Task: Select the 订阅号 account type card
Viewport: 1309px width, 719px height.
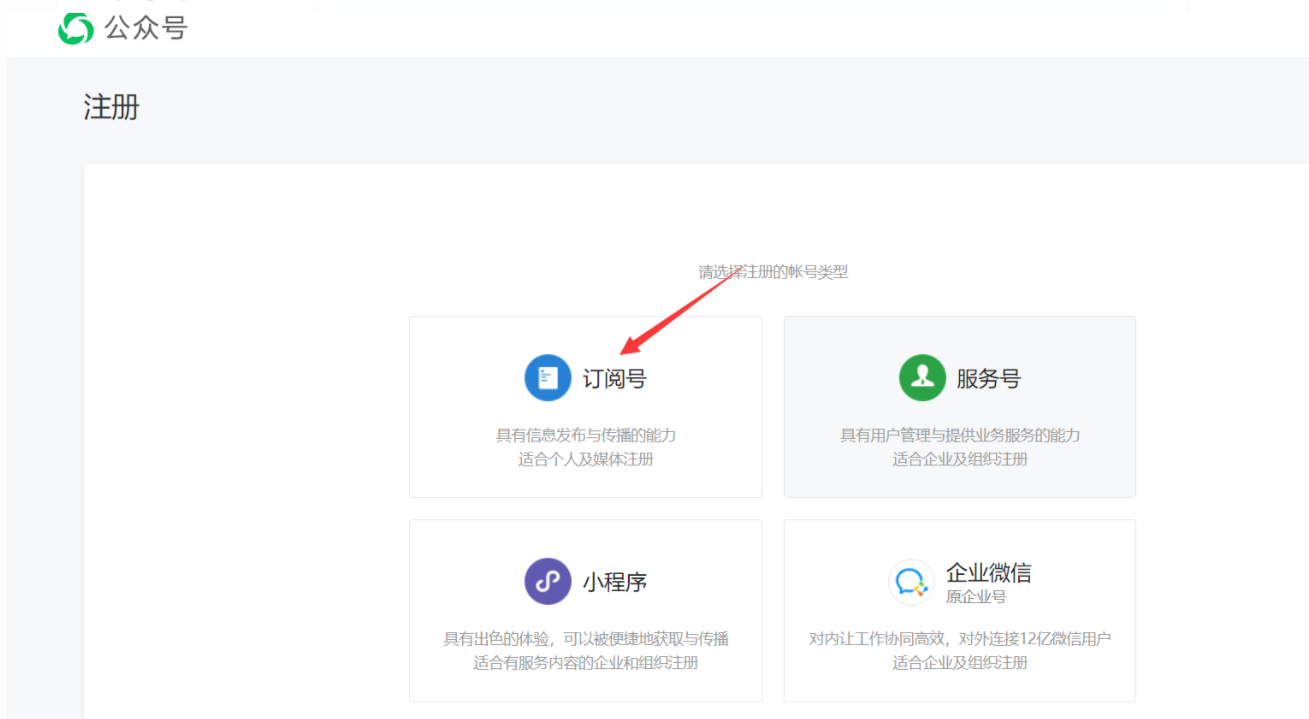Action: click(x=585, y=407)
